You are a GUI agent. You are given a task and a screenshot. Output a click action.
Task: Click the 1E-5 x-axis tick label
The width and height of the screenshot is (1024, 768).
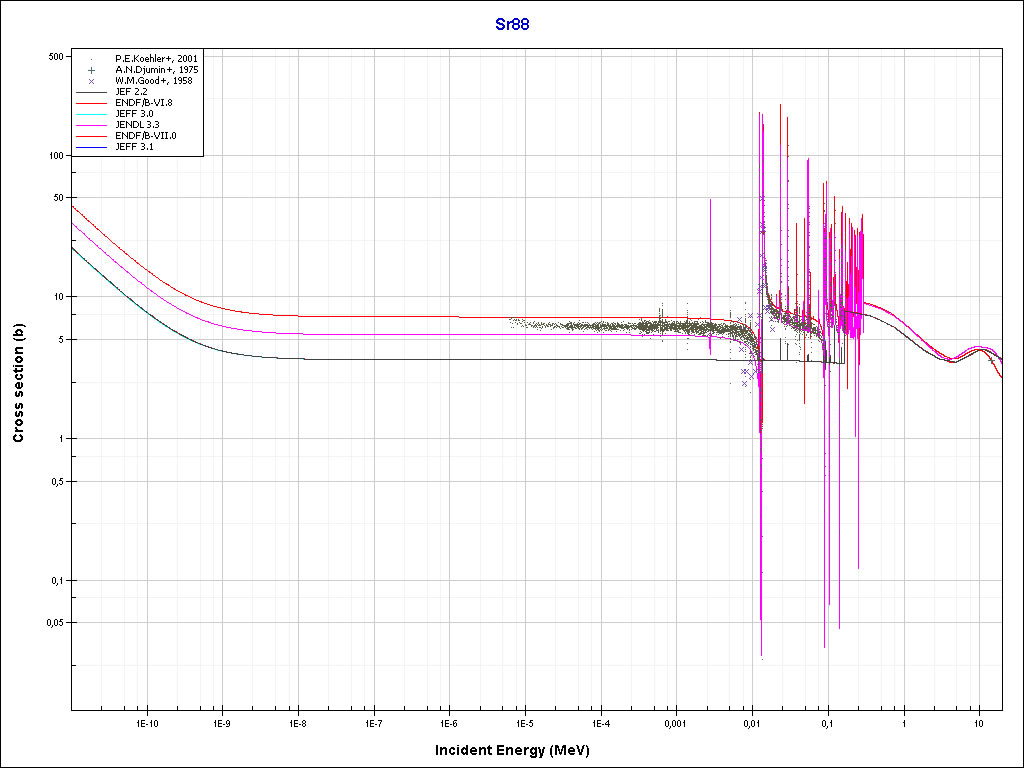tap(524, 722)
